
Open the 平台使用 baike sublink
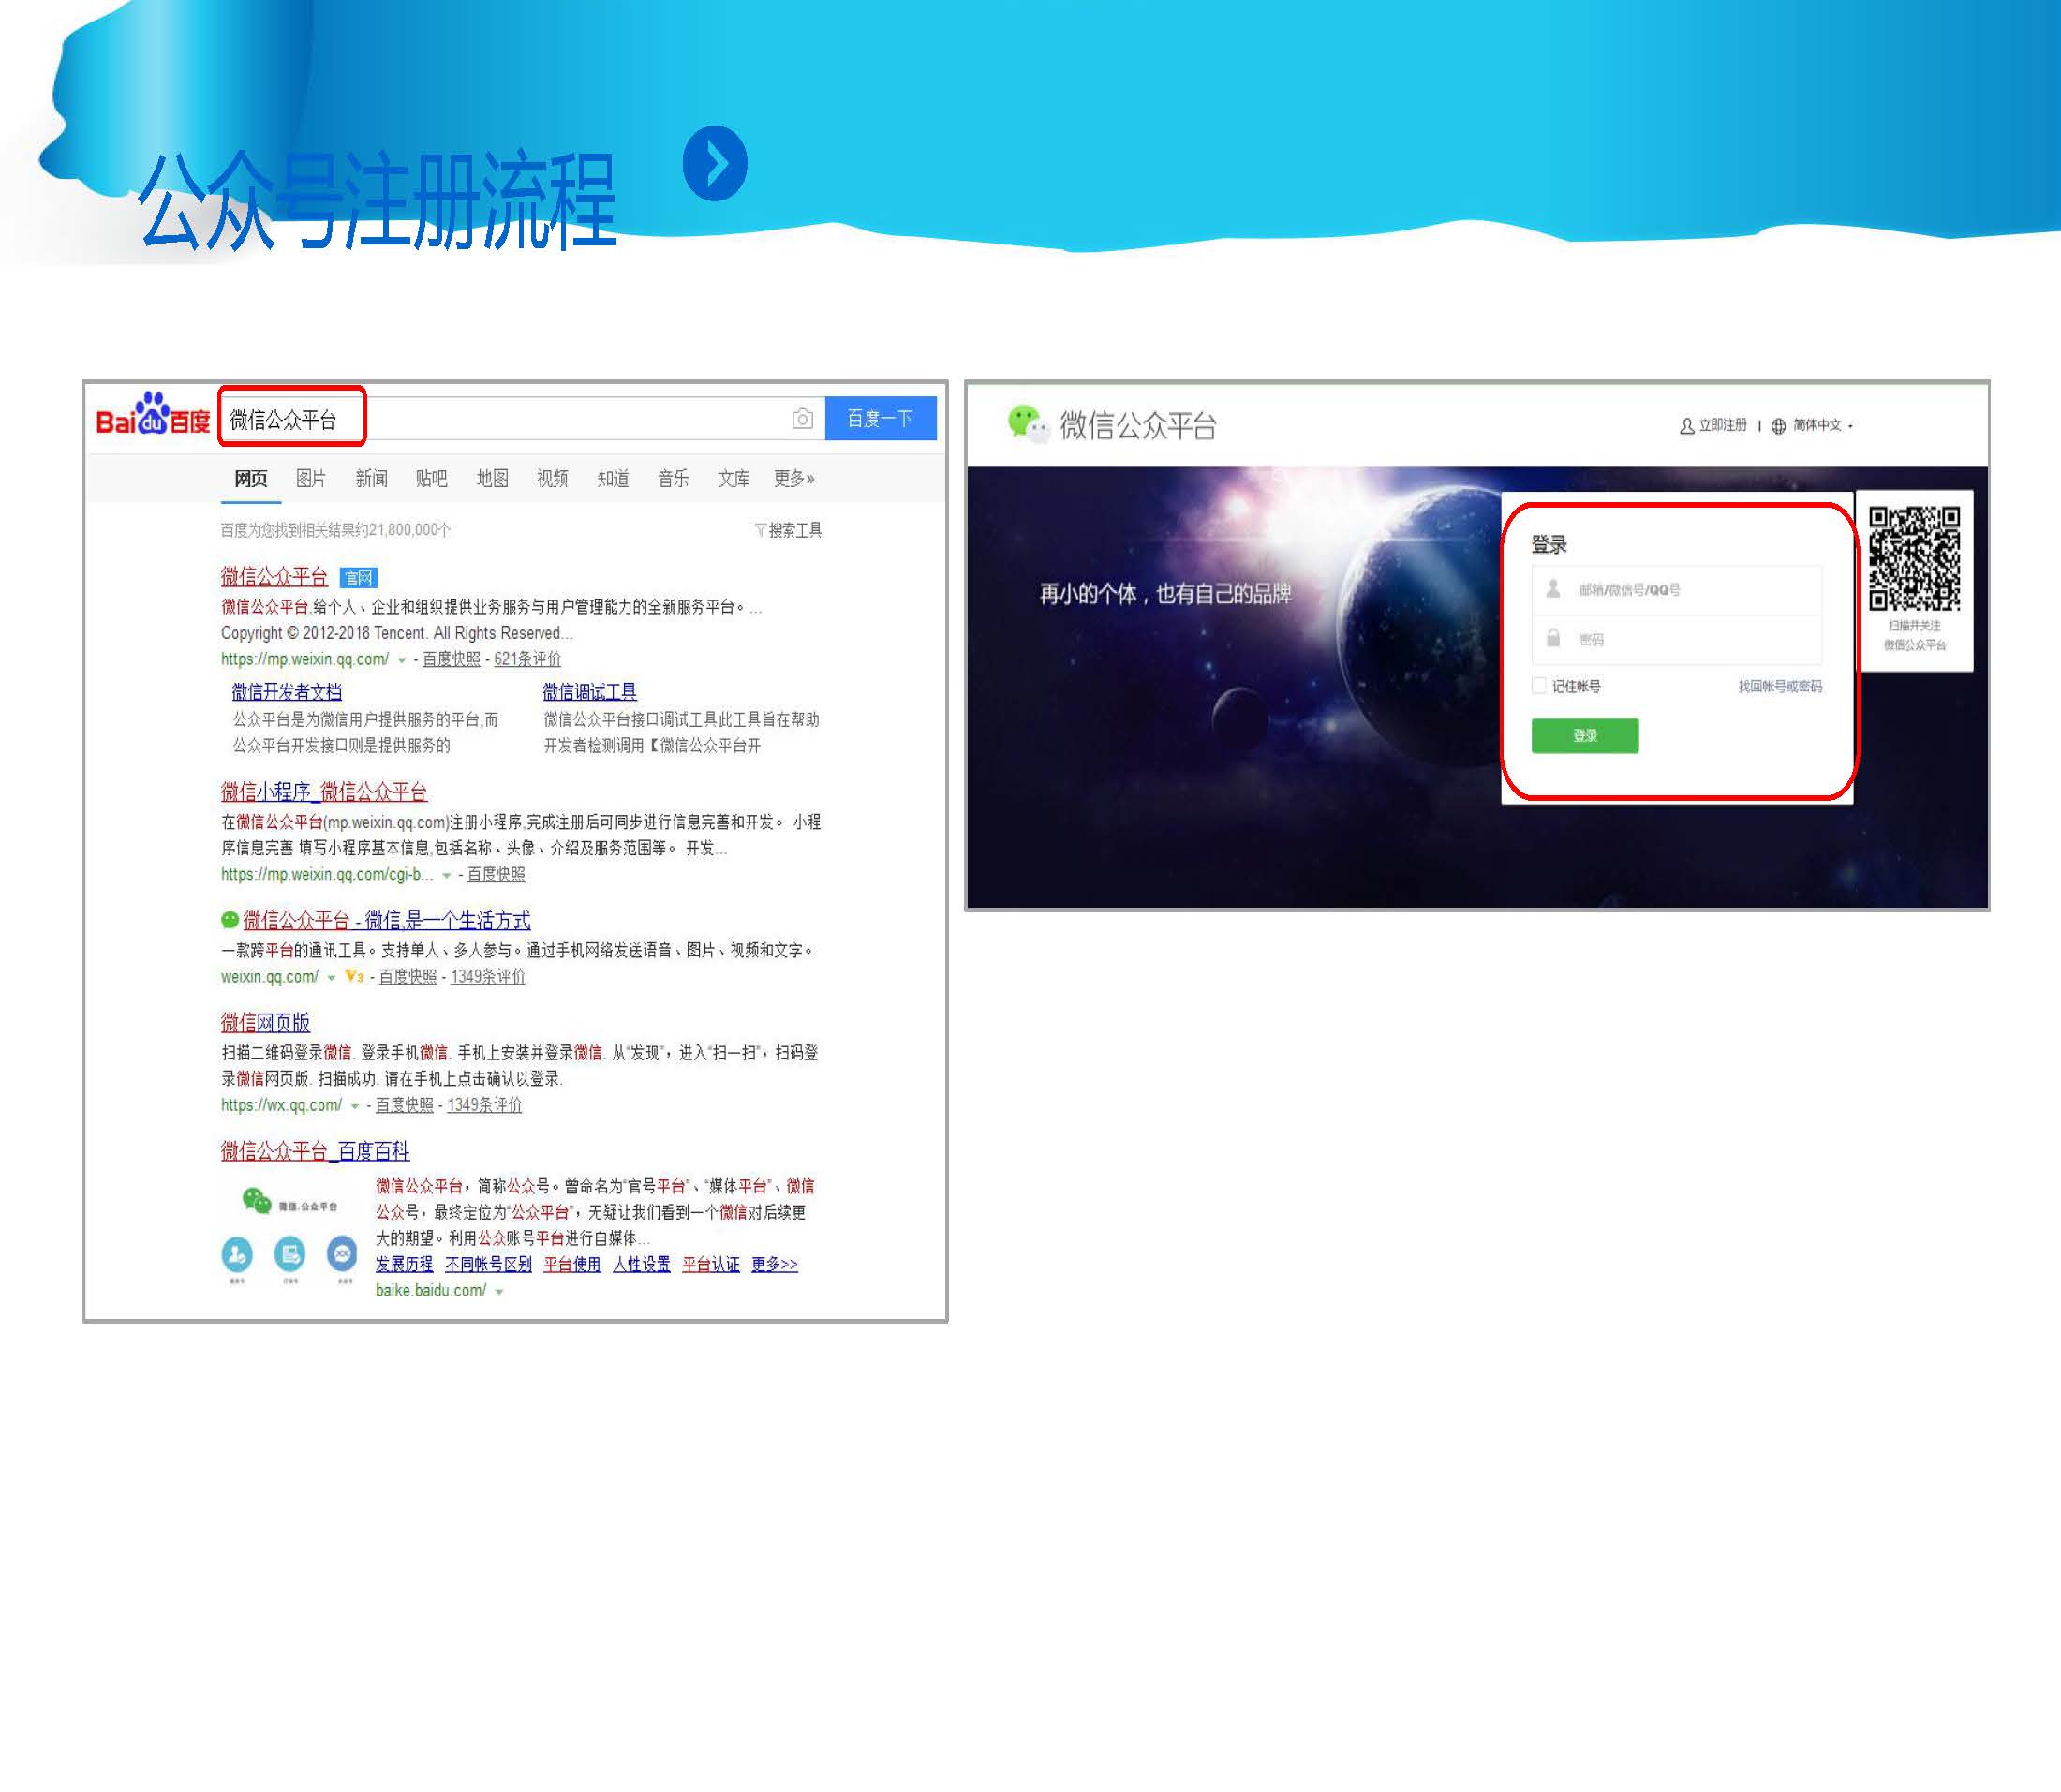pos(572,1264)
